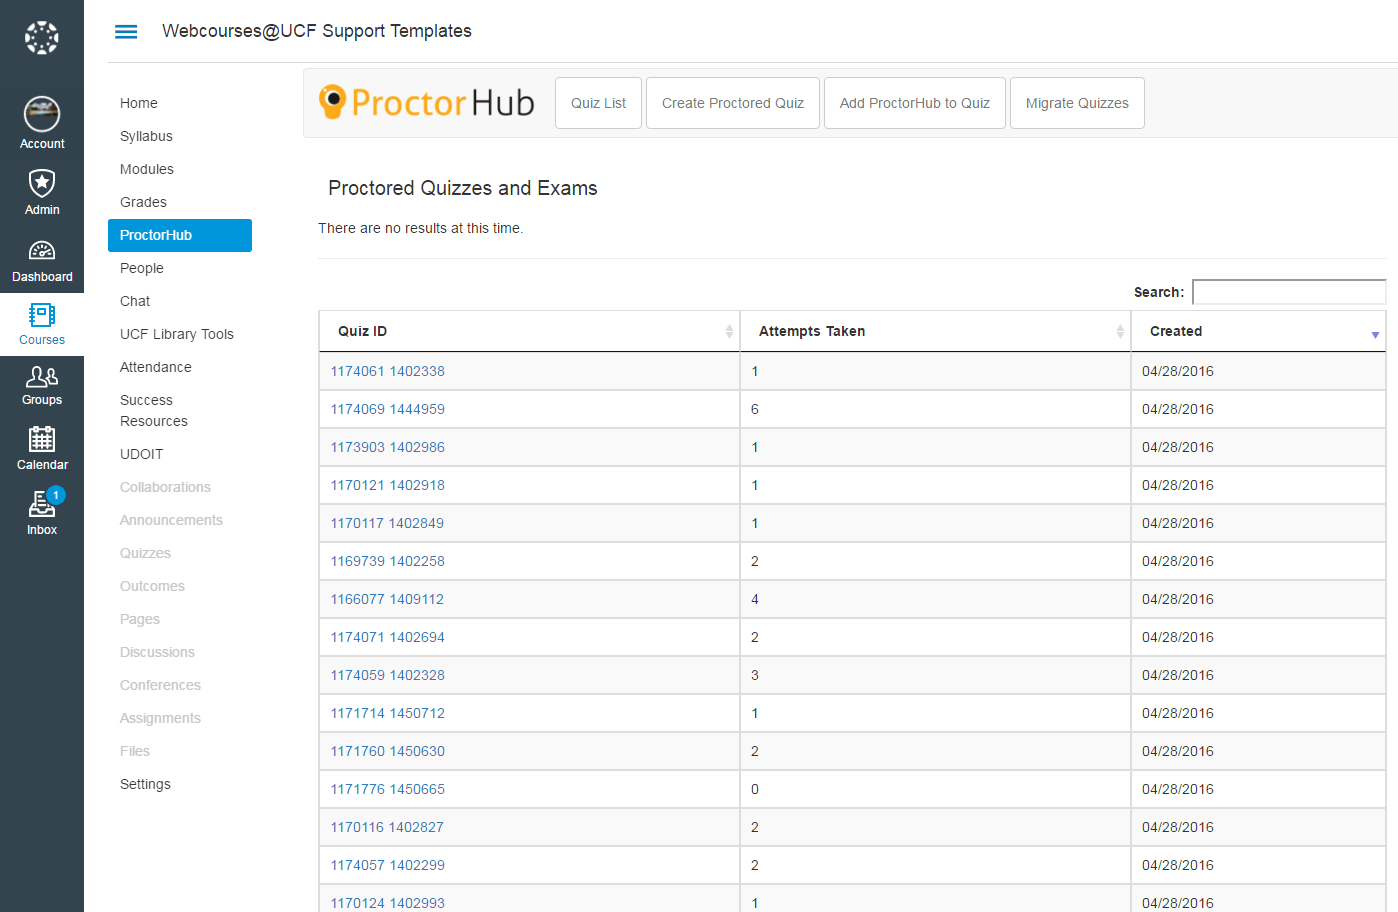This screenshot has width=1398, height=912.
Task: Open the Inbox icon
Action: pos(42,505)
